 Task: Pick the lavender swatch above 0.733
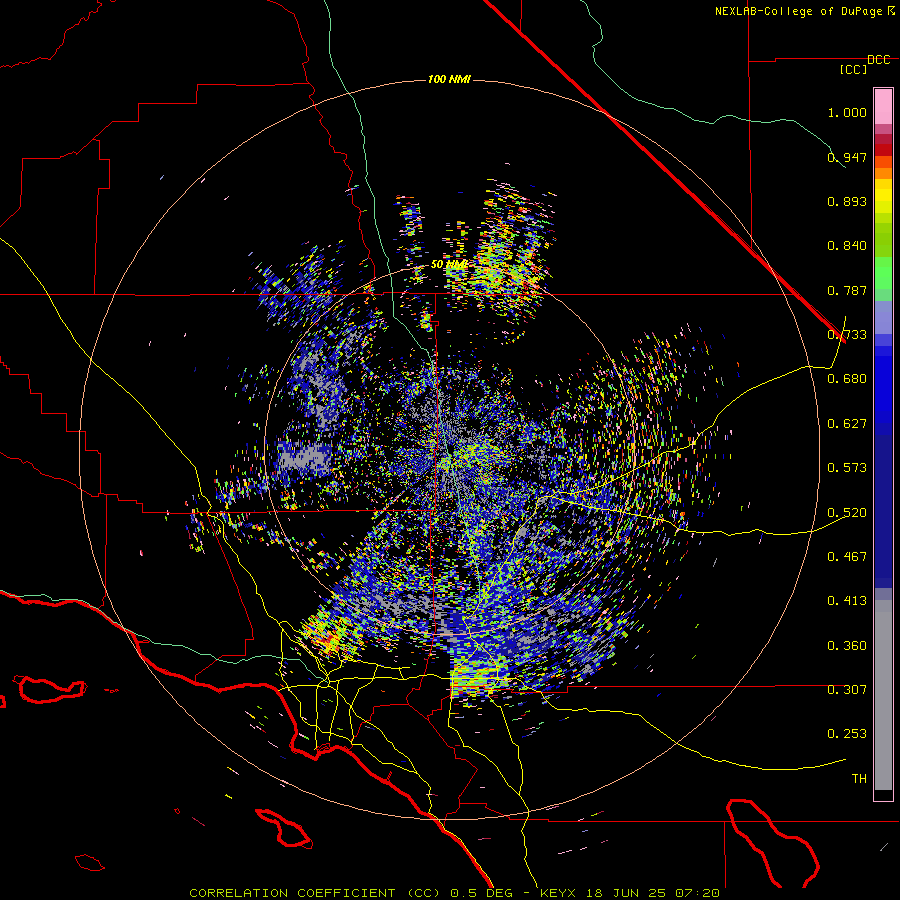pos(883,317)
